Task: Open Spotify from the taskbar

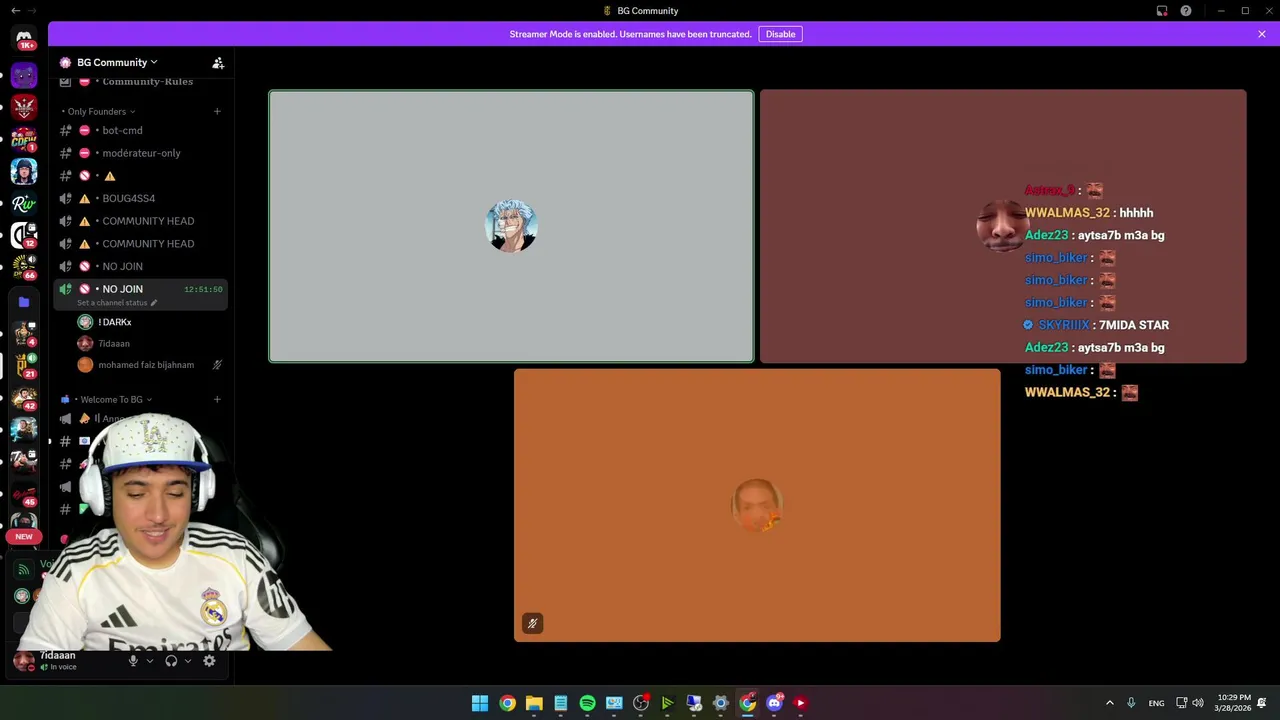Action: pos(587,703)
